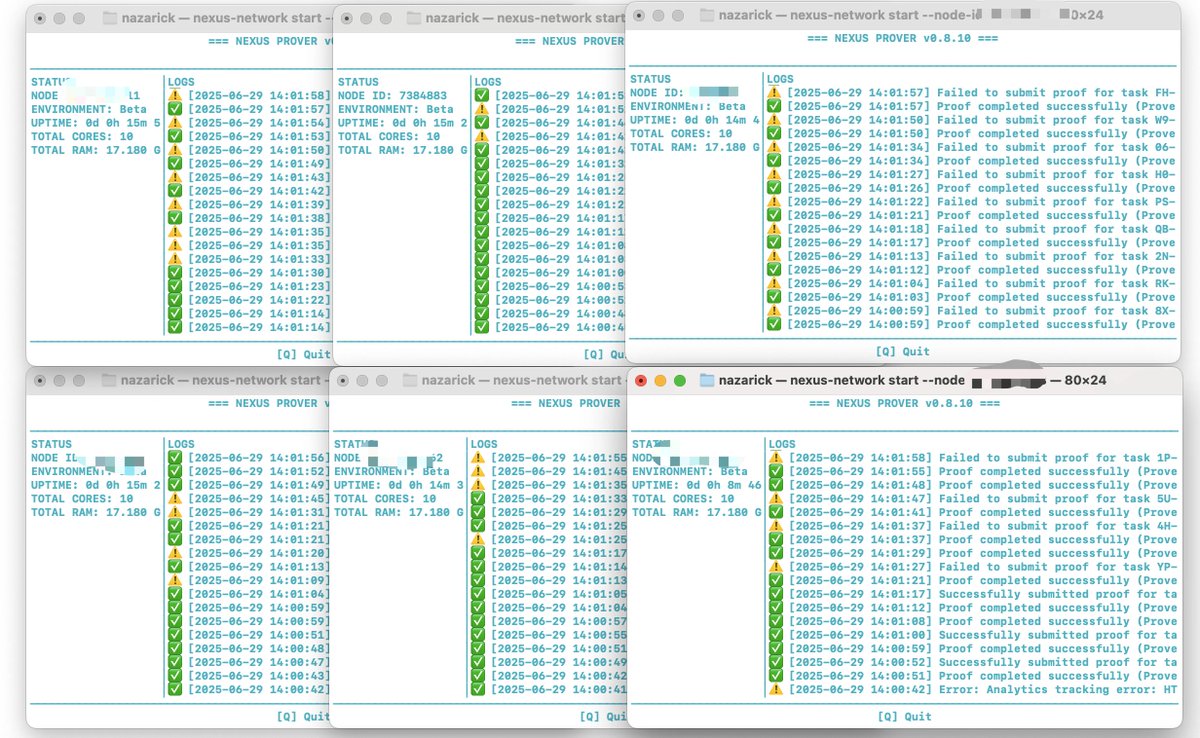
Task: Click 'Failed to submit proof for task 1P-' log
Action: tap(982, 458)
